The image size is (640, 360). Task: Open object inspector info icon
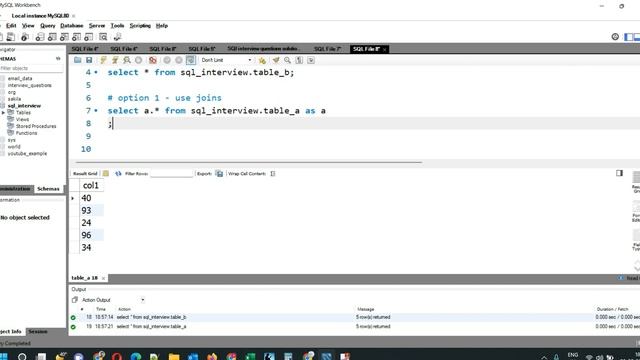pos(25,37)
